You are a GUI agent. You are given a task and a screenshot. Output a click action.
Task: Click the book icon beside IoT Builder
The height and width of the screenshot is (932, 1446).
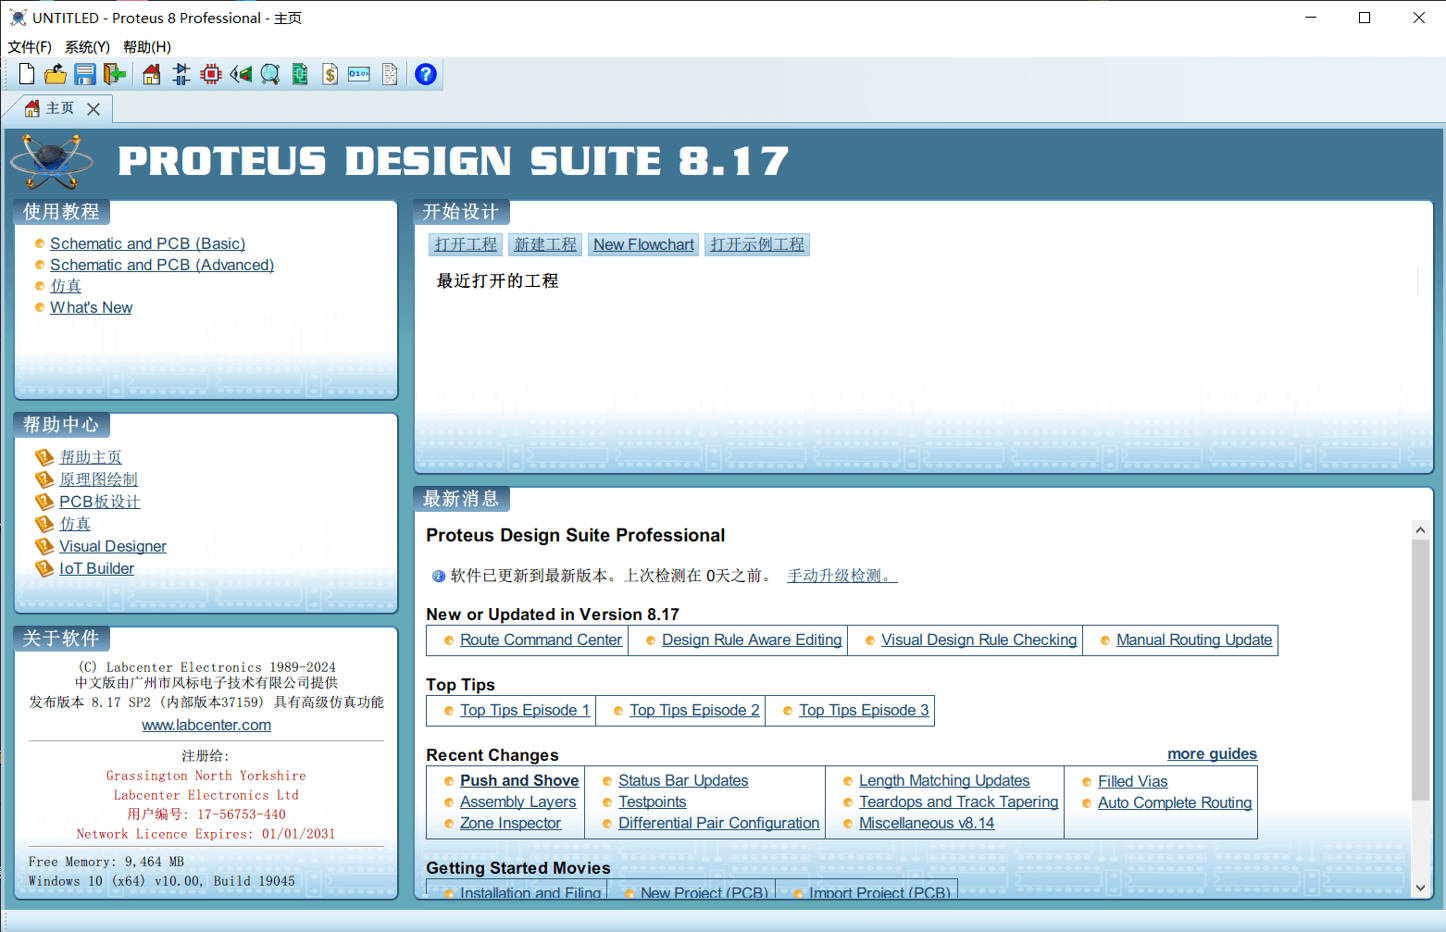44,568
